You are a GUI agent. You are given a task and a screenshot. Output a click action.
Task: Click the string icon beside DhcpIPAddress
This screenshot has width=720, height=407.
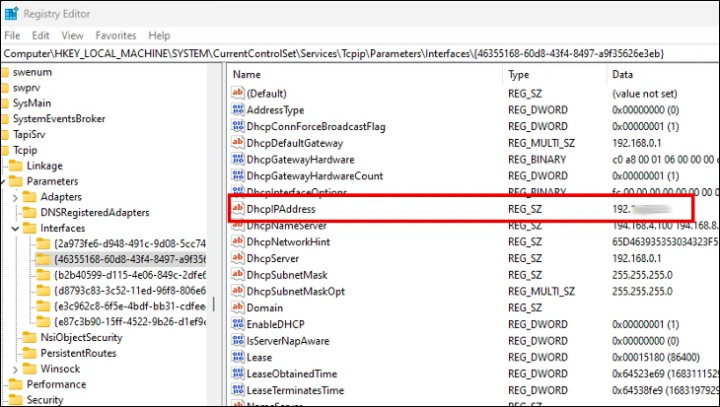(x=238, y=208)
